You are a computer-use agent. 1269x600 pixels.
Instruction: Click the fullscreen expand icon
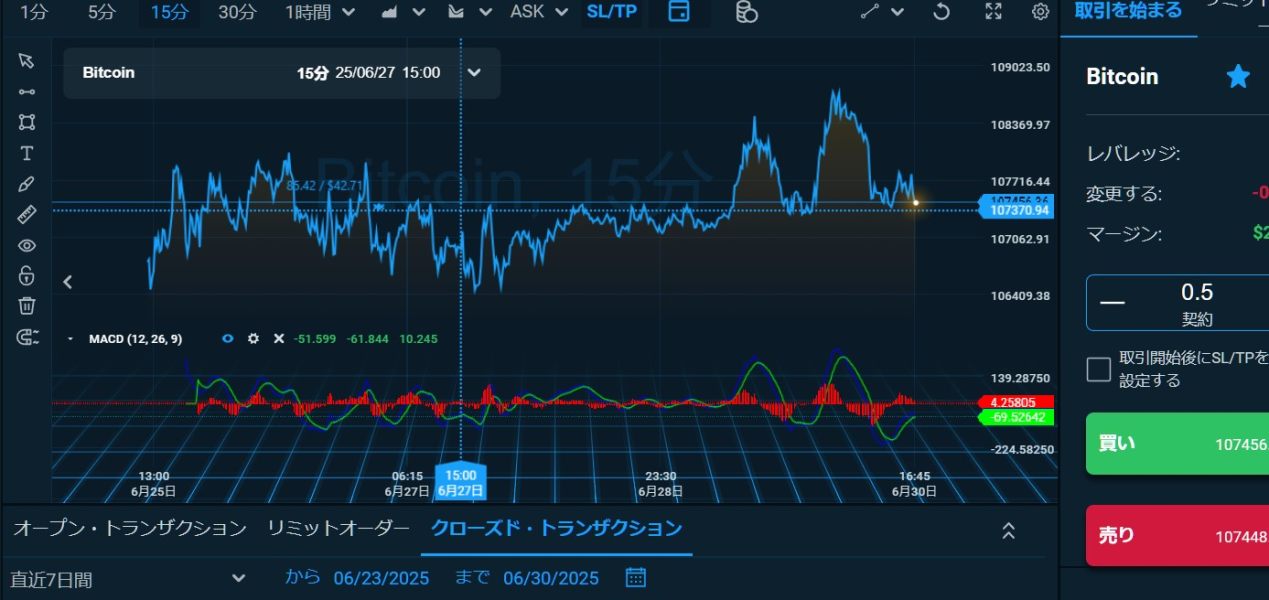pos(993,12)
